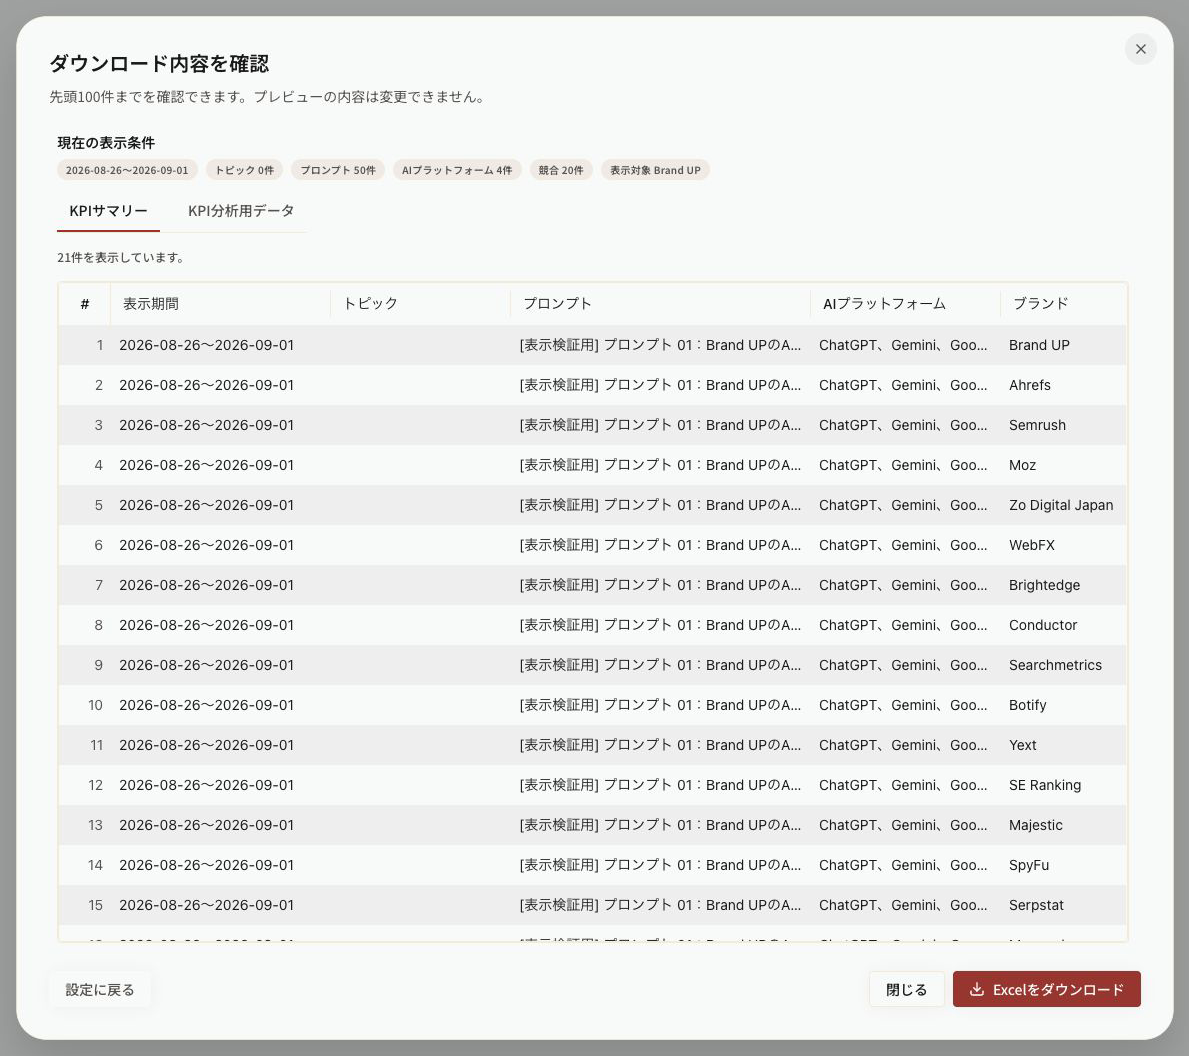Select the WebFX brand cell
This screenshot has width=1189, height=1056.
click(x=1064, y=545)
